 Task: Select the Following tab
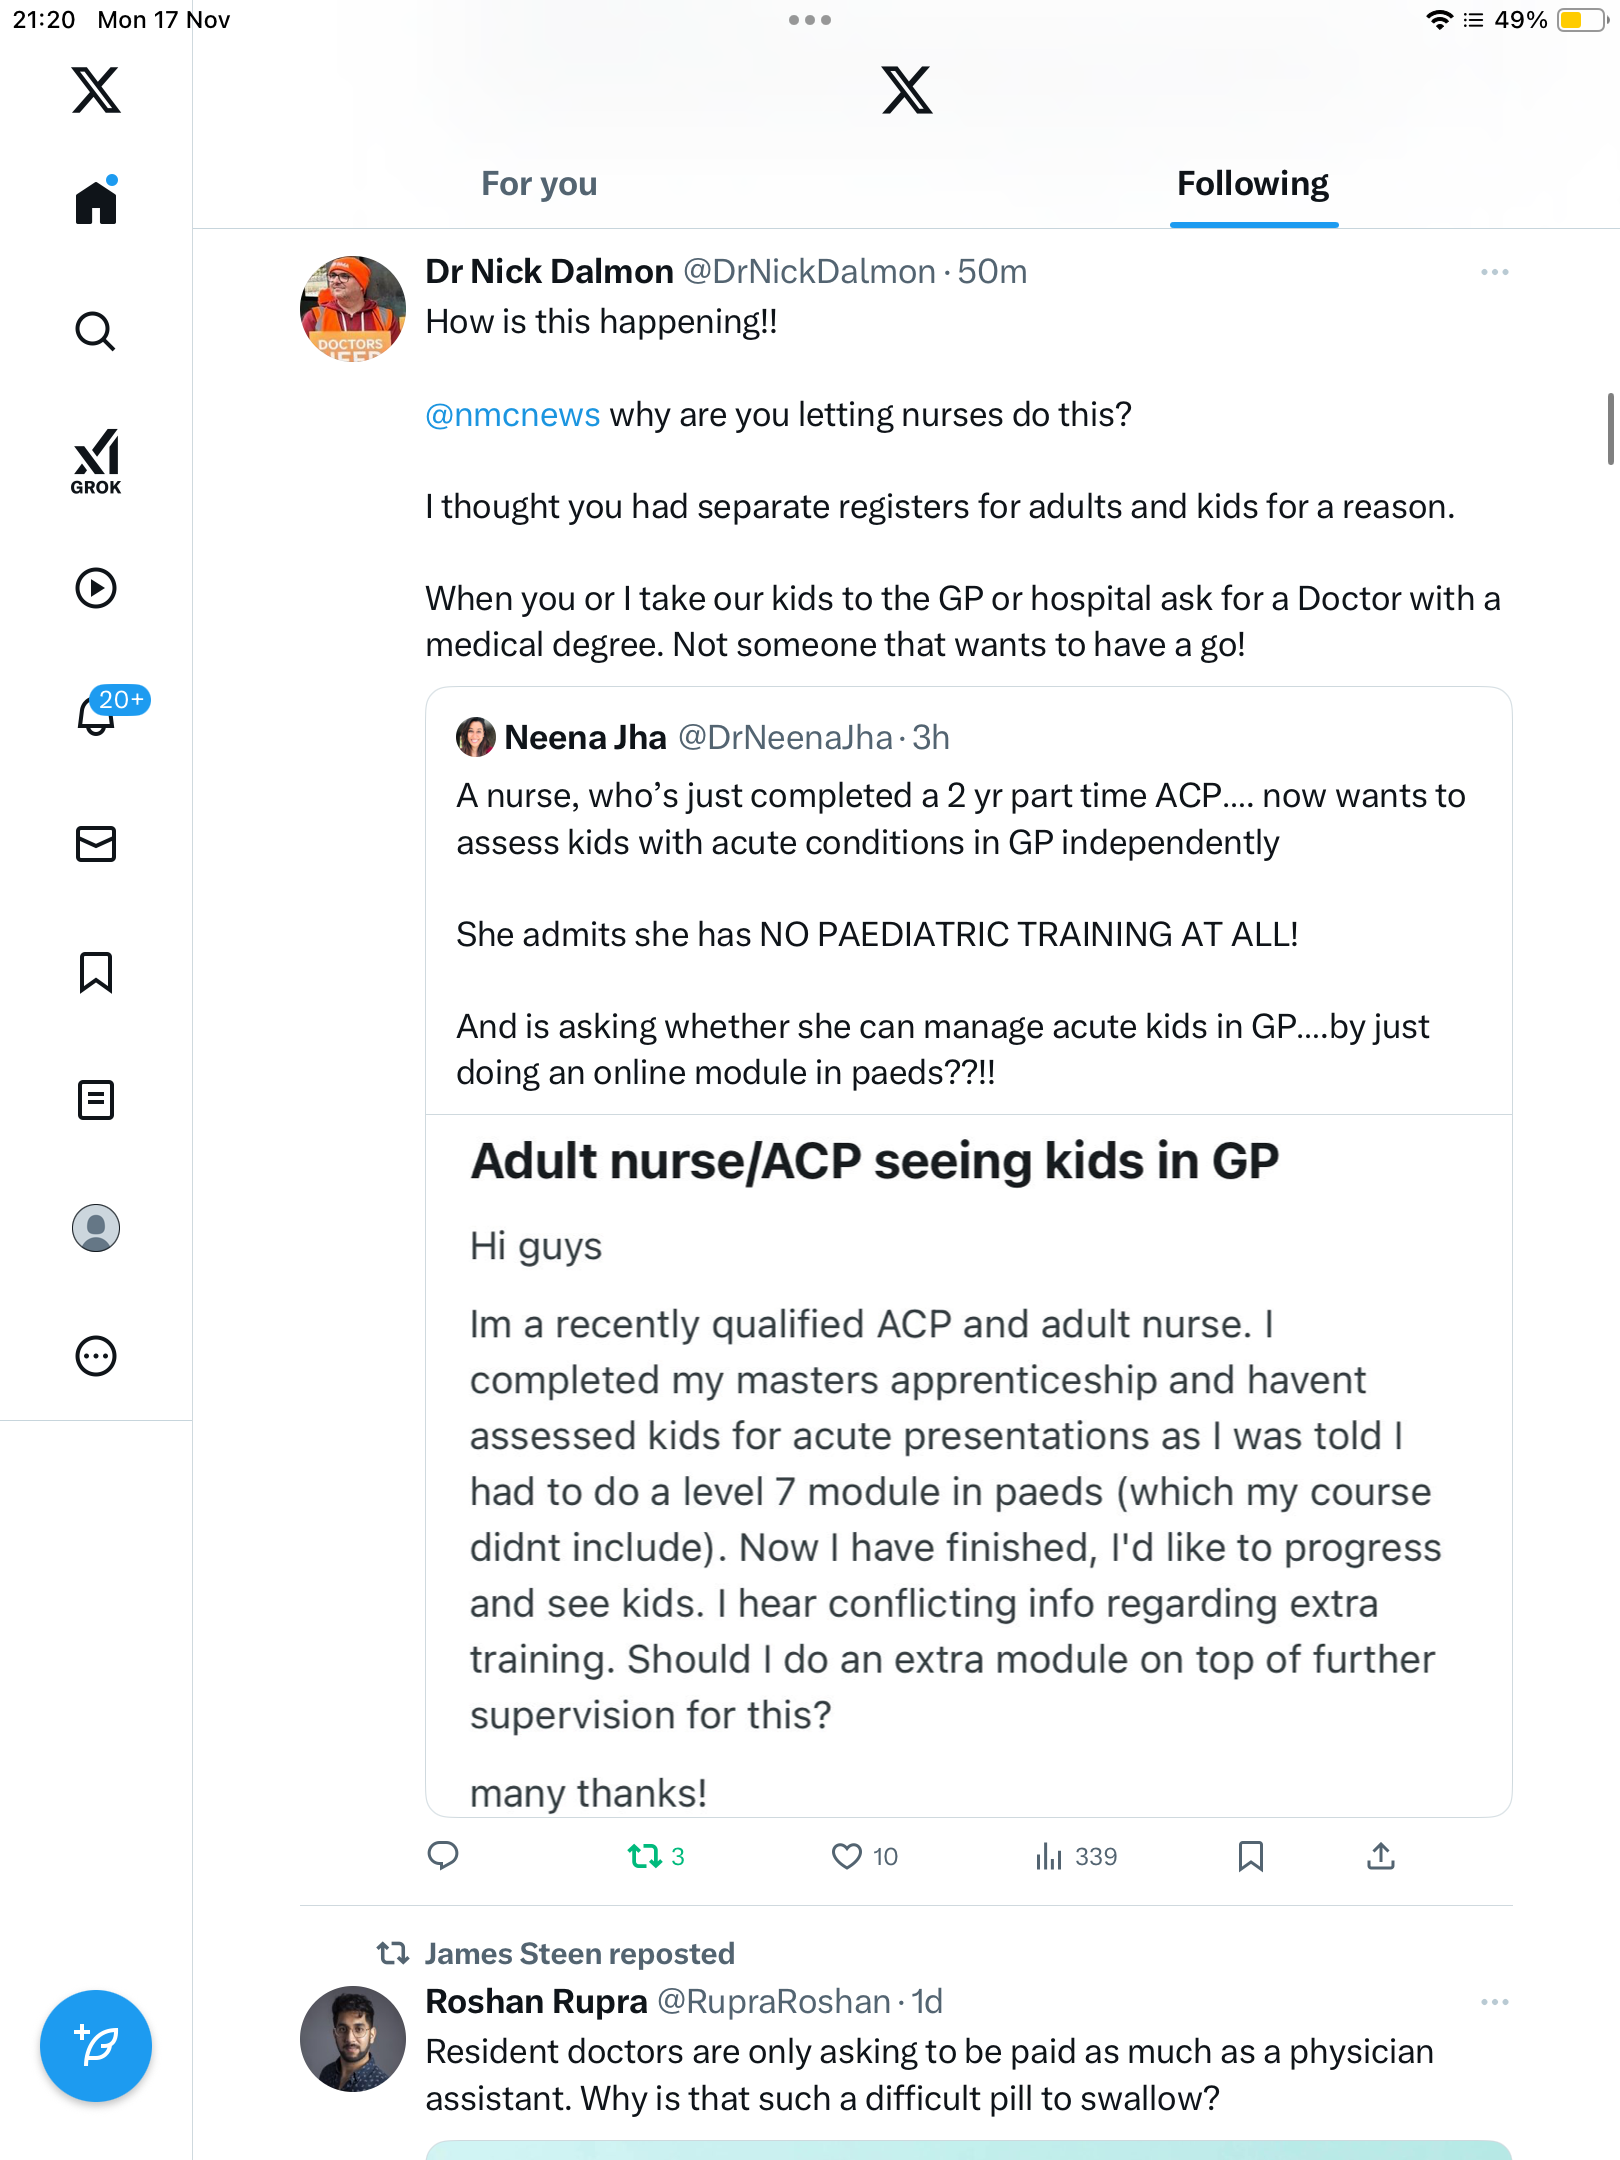(x=1253, y=184)
